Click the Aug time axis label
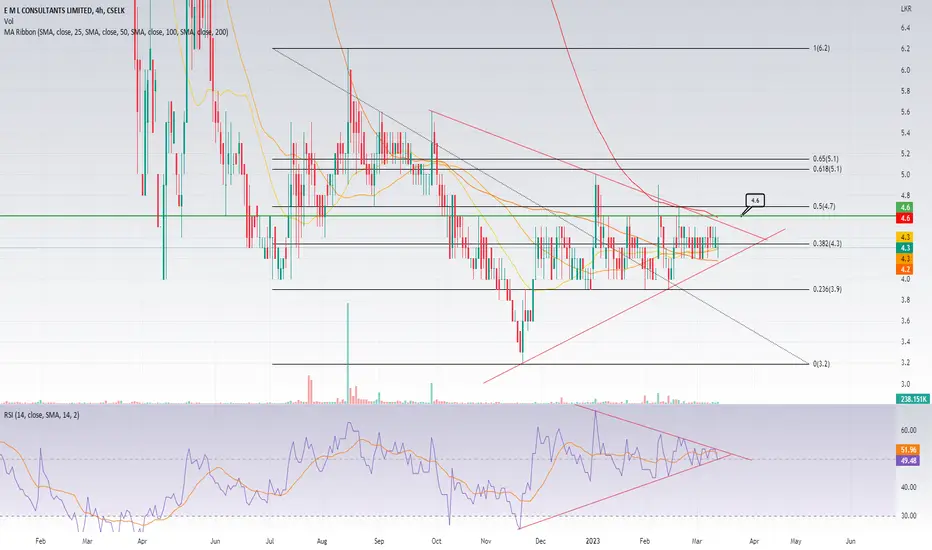932x550 pixels. (x=322, y=541)
